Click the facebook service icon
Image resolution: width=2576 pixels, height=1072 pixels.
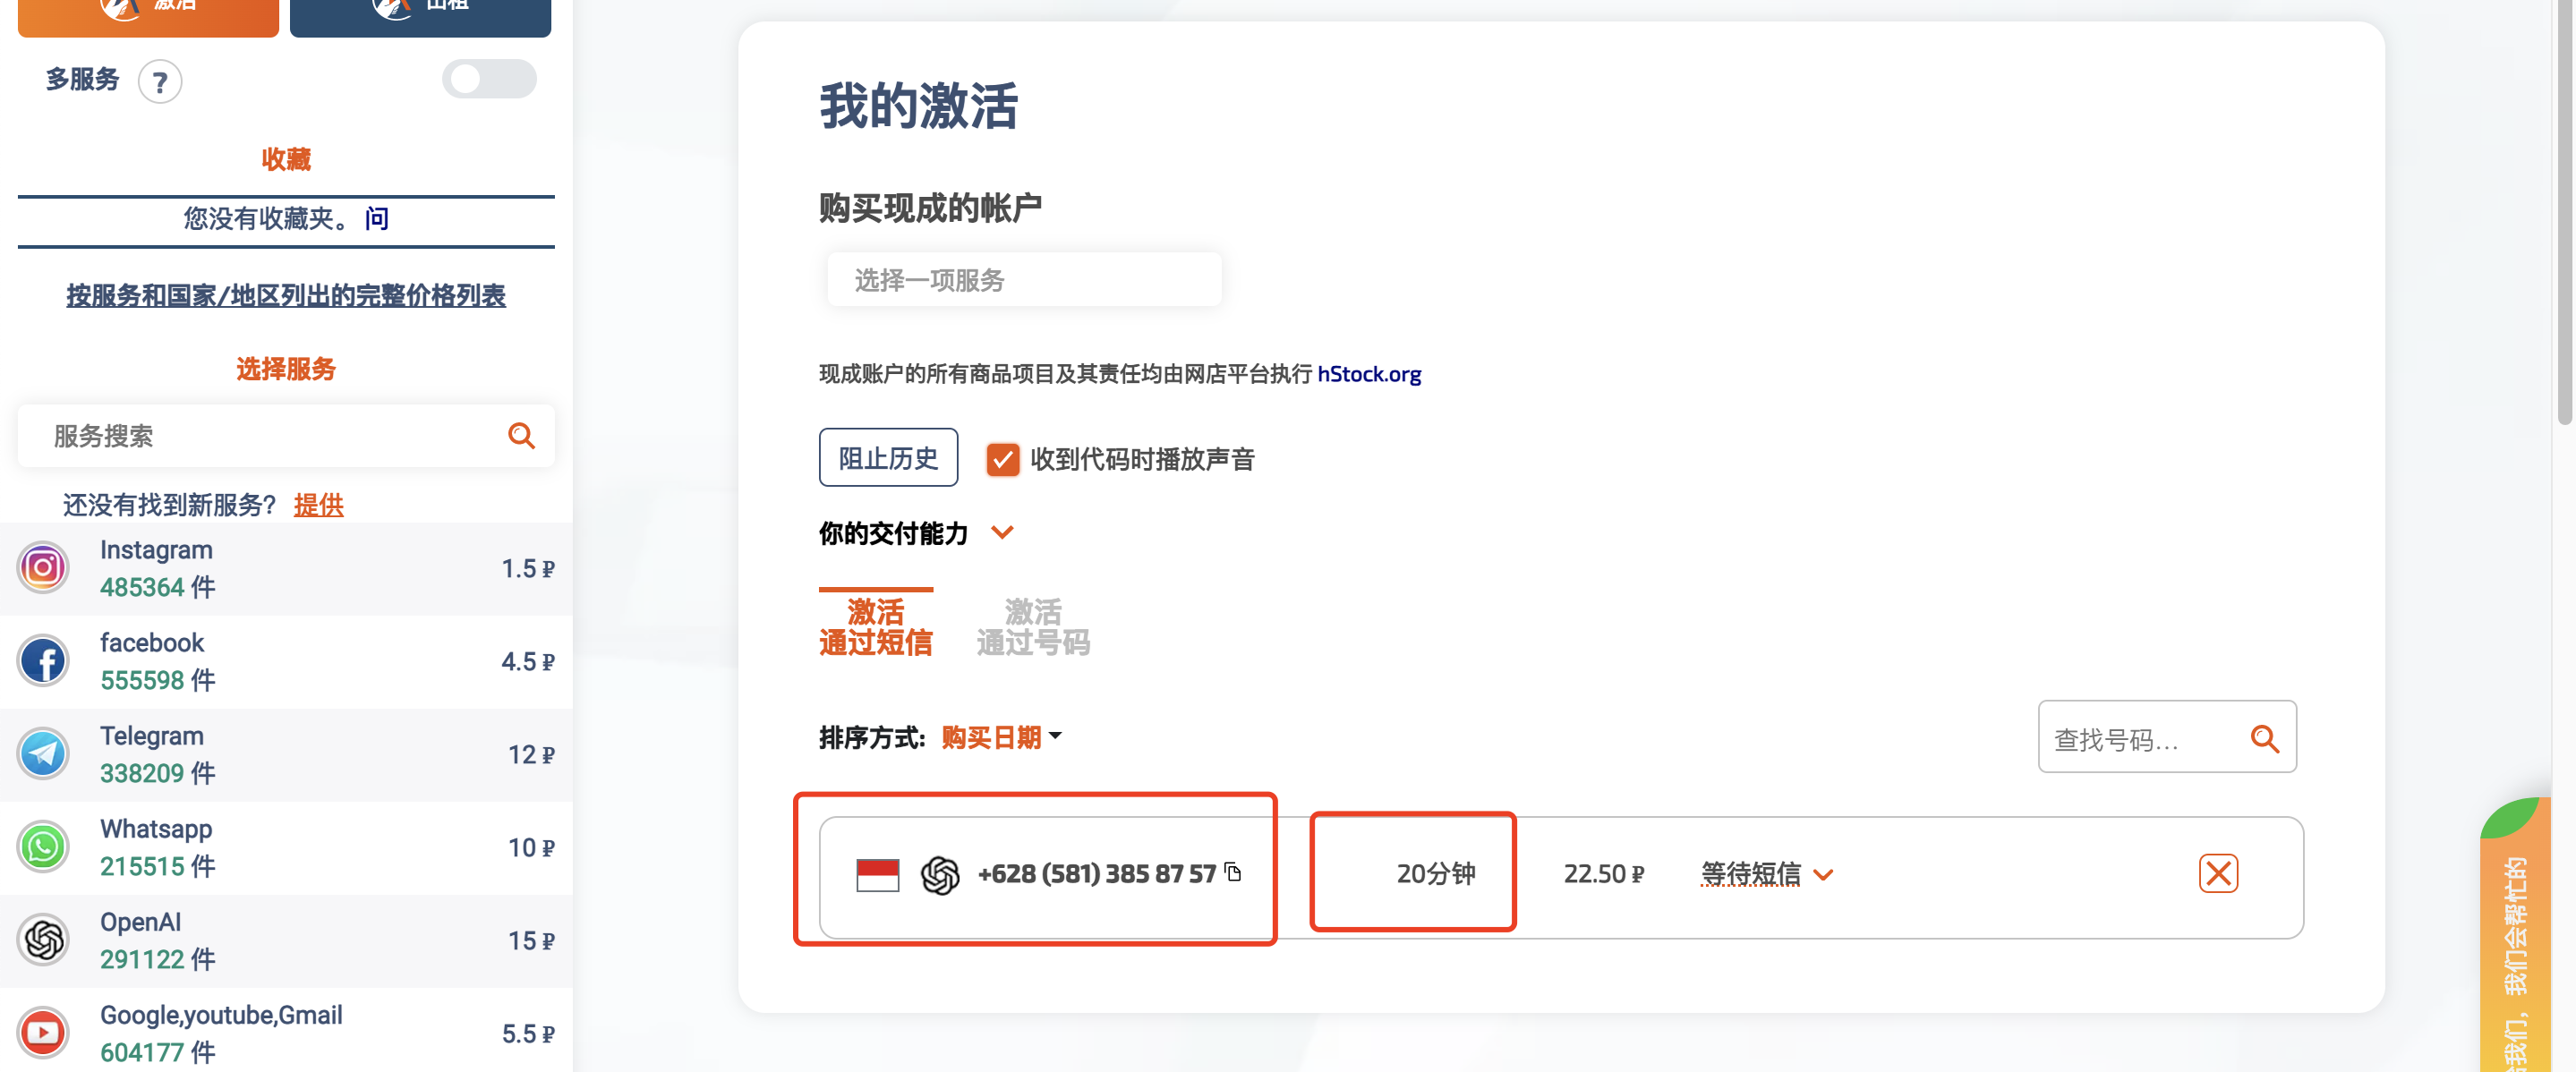click(x=43, y=661)
